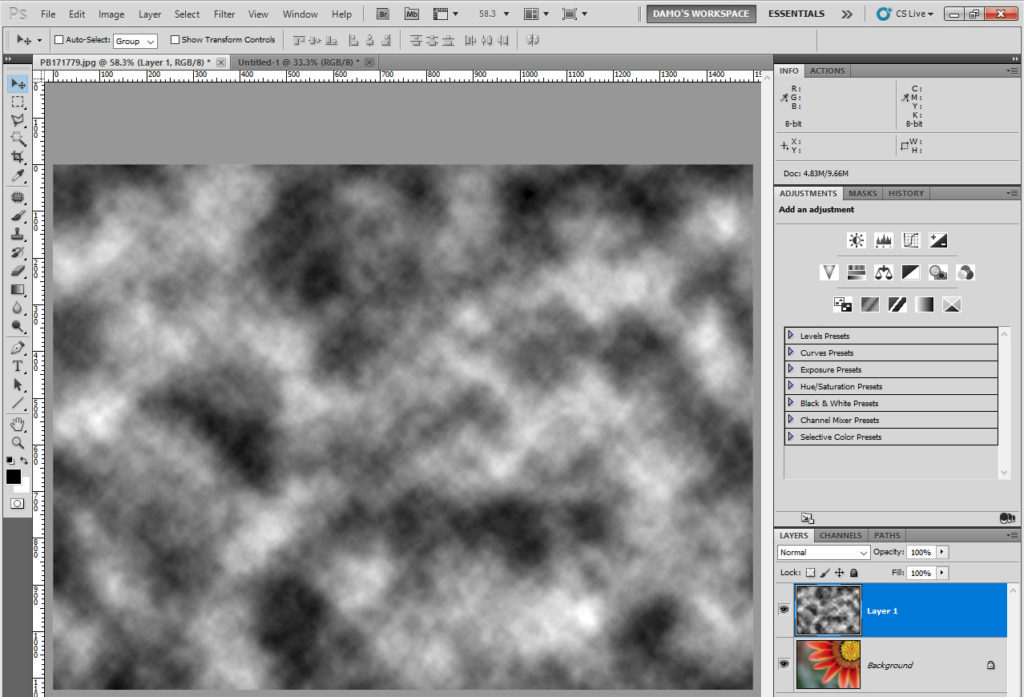Open the CS Live button

pyautogui.click(x=904, y=14)
